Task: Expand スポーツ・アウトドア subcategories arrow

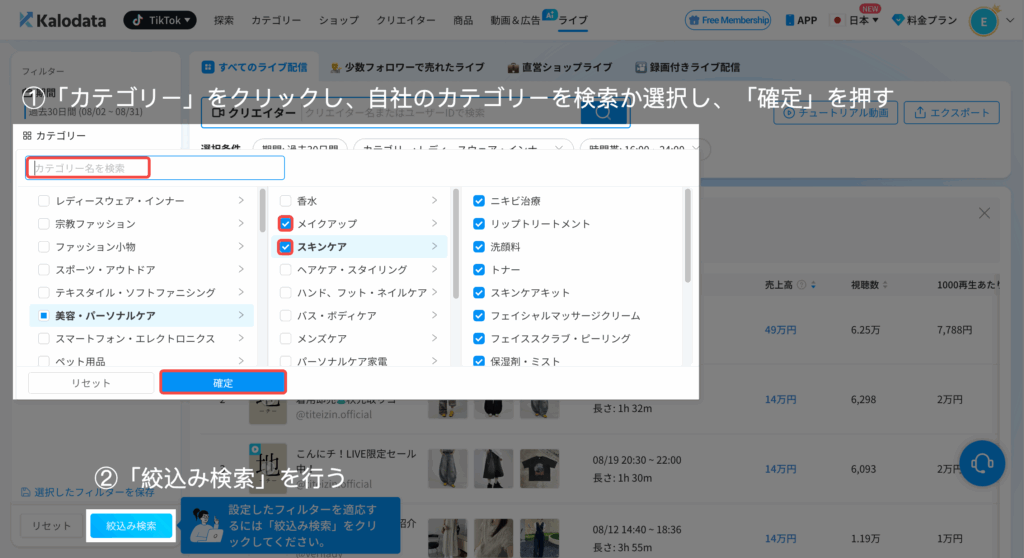Action: click(241, 269)
